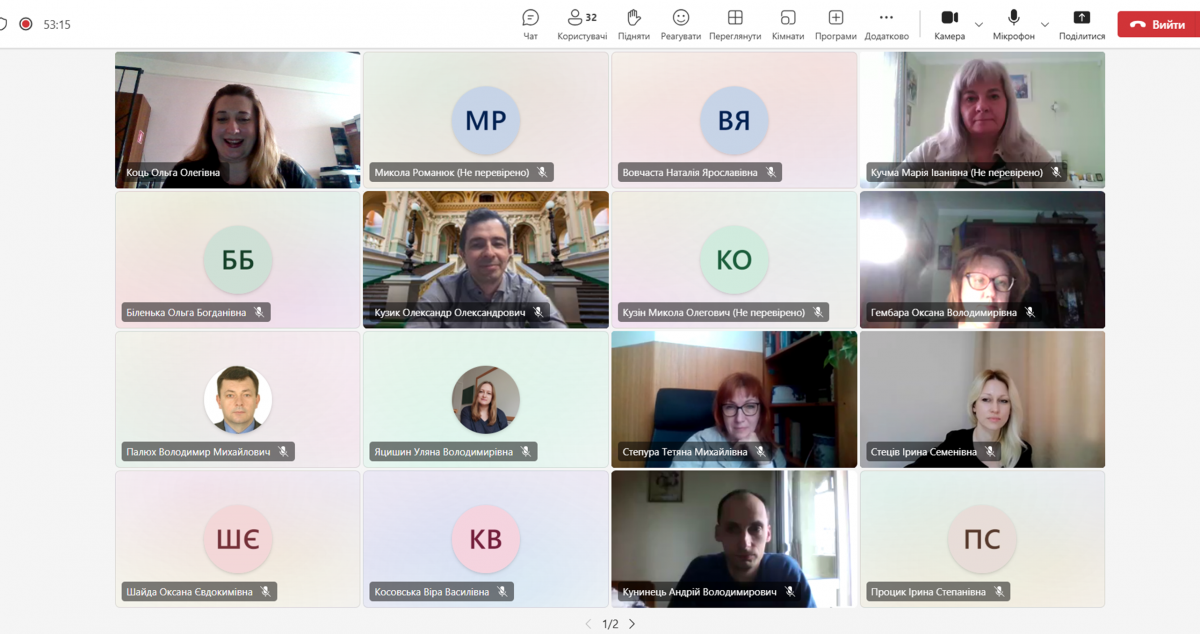The width and height of the screenshot is (1200, 634).
Task: Go to previous page of participants
Action: point(589,624)
